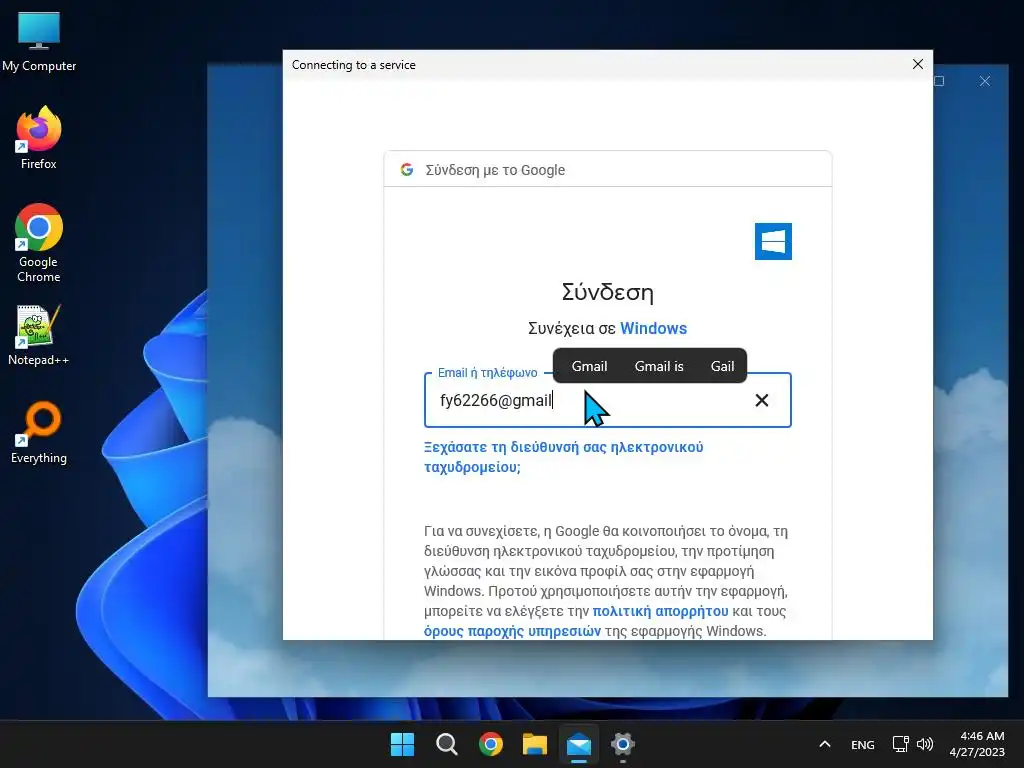Follow the blue Windows app link
Screen dimensions: 1024x768
(x=653, y=328)
